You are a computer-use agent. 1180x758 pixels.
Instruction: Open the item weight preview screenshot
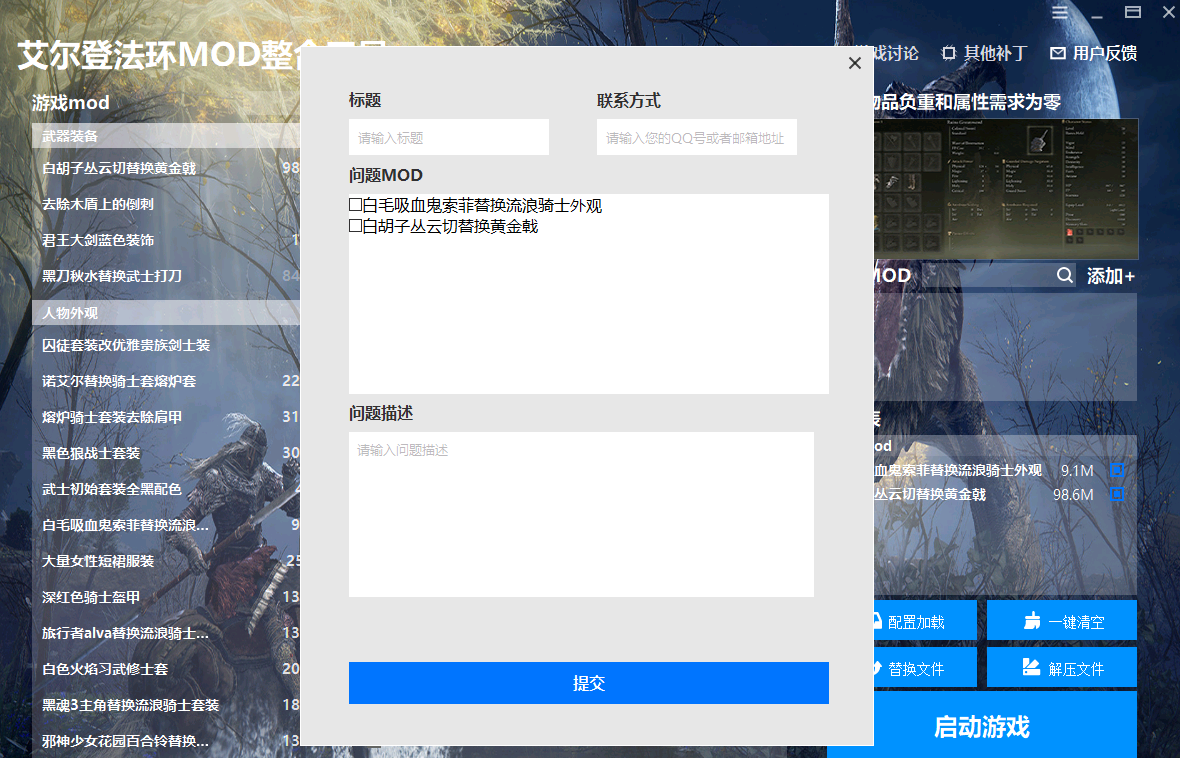coord(1005,188)
